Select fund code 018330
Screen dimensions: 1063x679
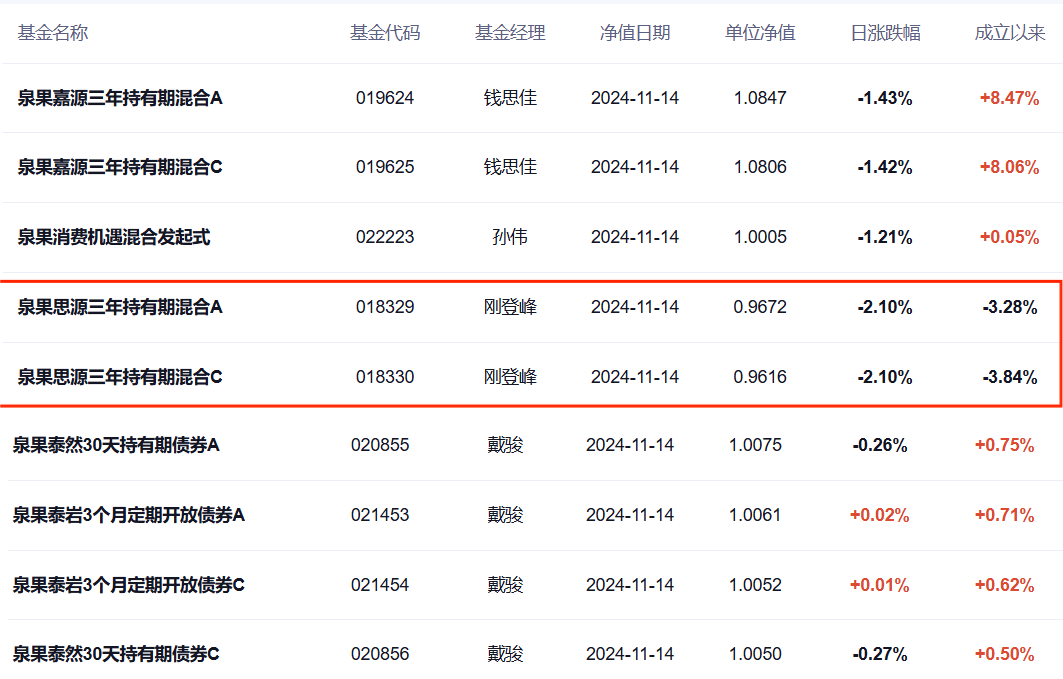click(385, 377)
